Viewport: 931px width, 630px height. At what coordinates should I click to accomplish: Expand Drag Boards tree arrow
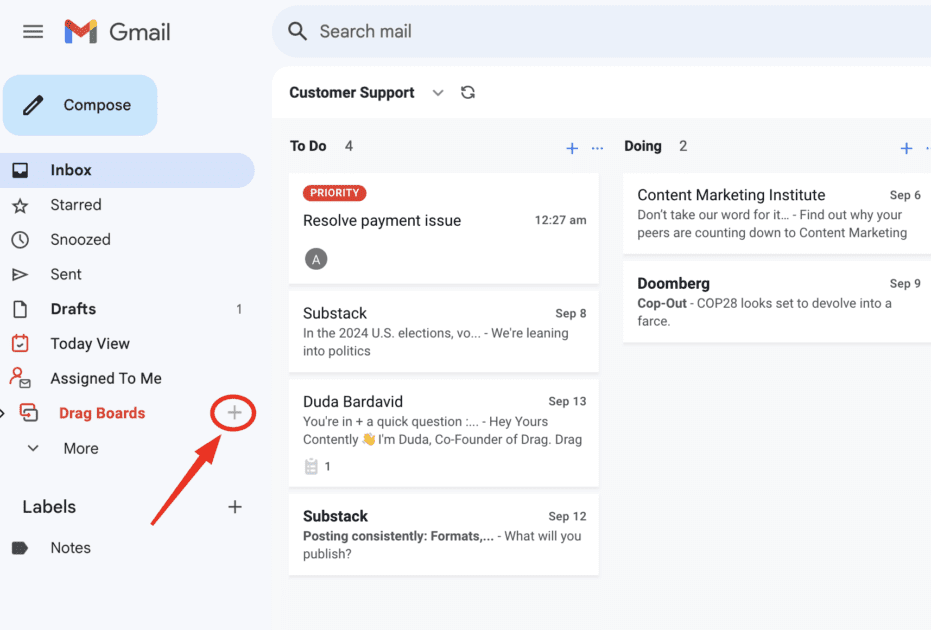pyautogui.click(x=2, y=413)
